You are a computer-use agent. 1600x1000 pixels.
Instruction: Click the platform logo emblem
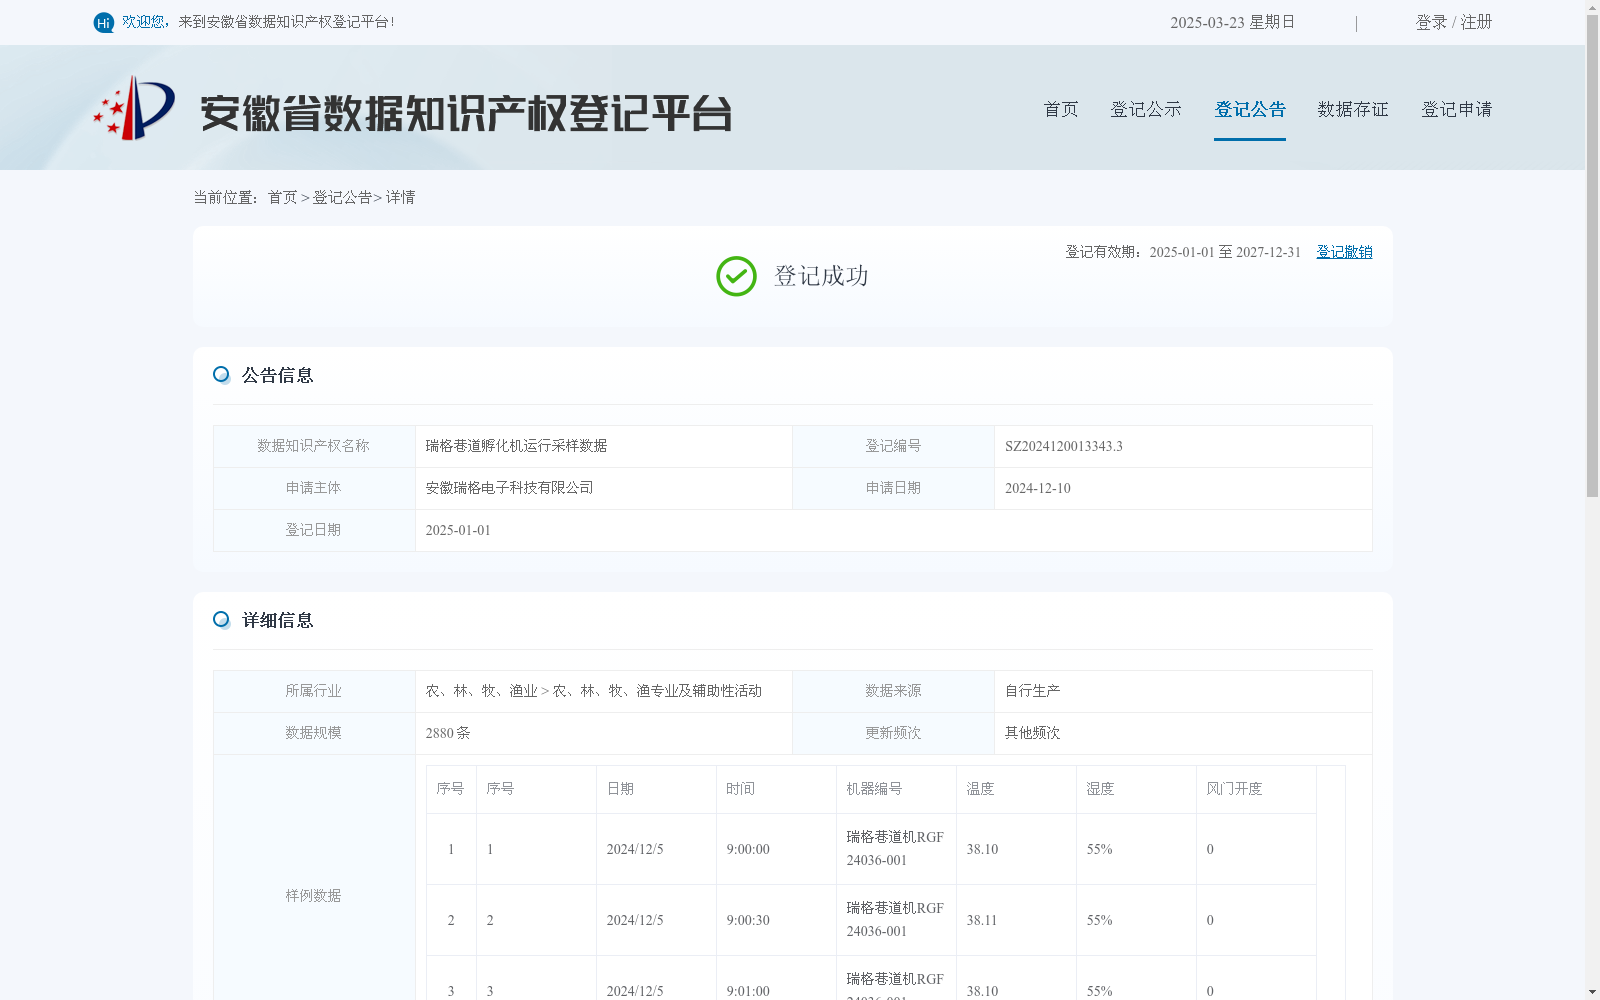tap(134, 108)
